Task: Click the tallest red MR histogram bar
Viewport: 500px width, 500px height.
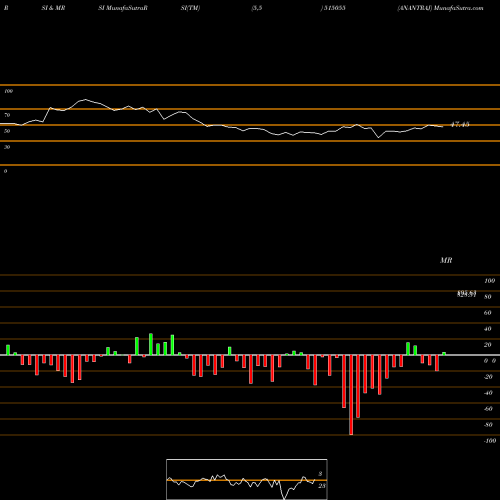Action: pyautogui.click(x=351, y=395)
